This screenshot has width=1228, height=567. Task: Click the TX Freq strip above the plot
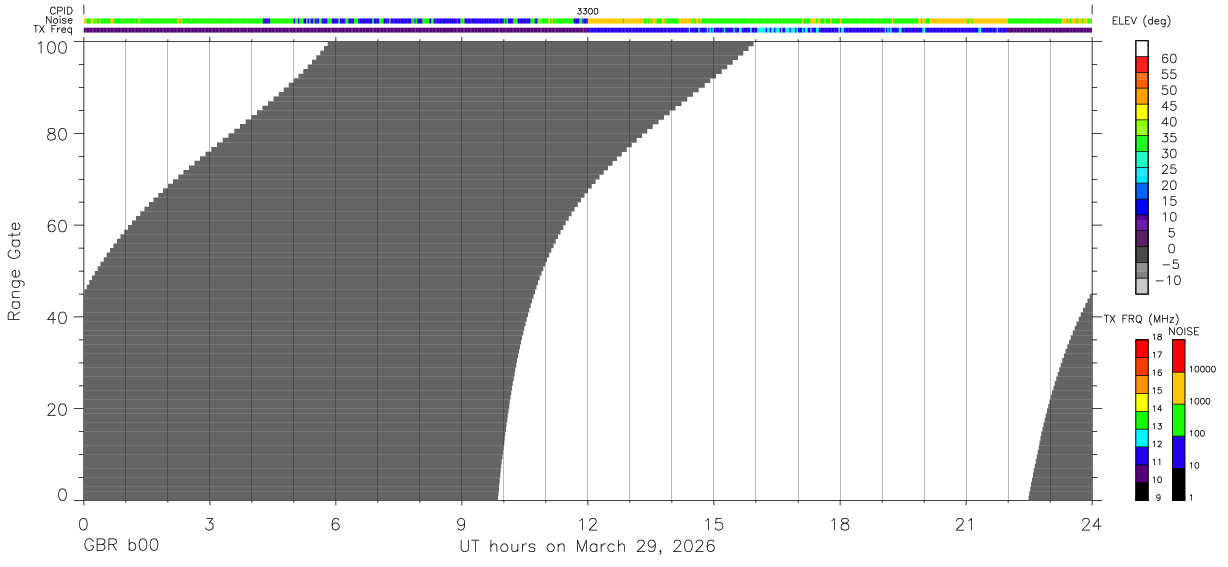coord(588,30)
